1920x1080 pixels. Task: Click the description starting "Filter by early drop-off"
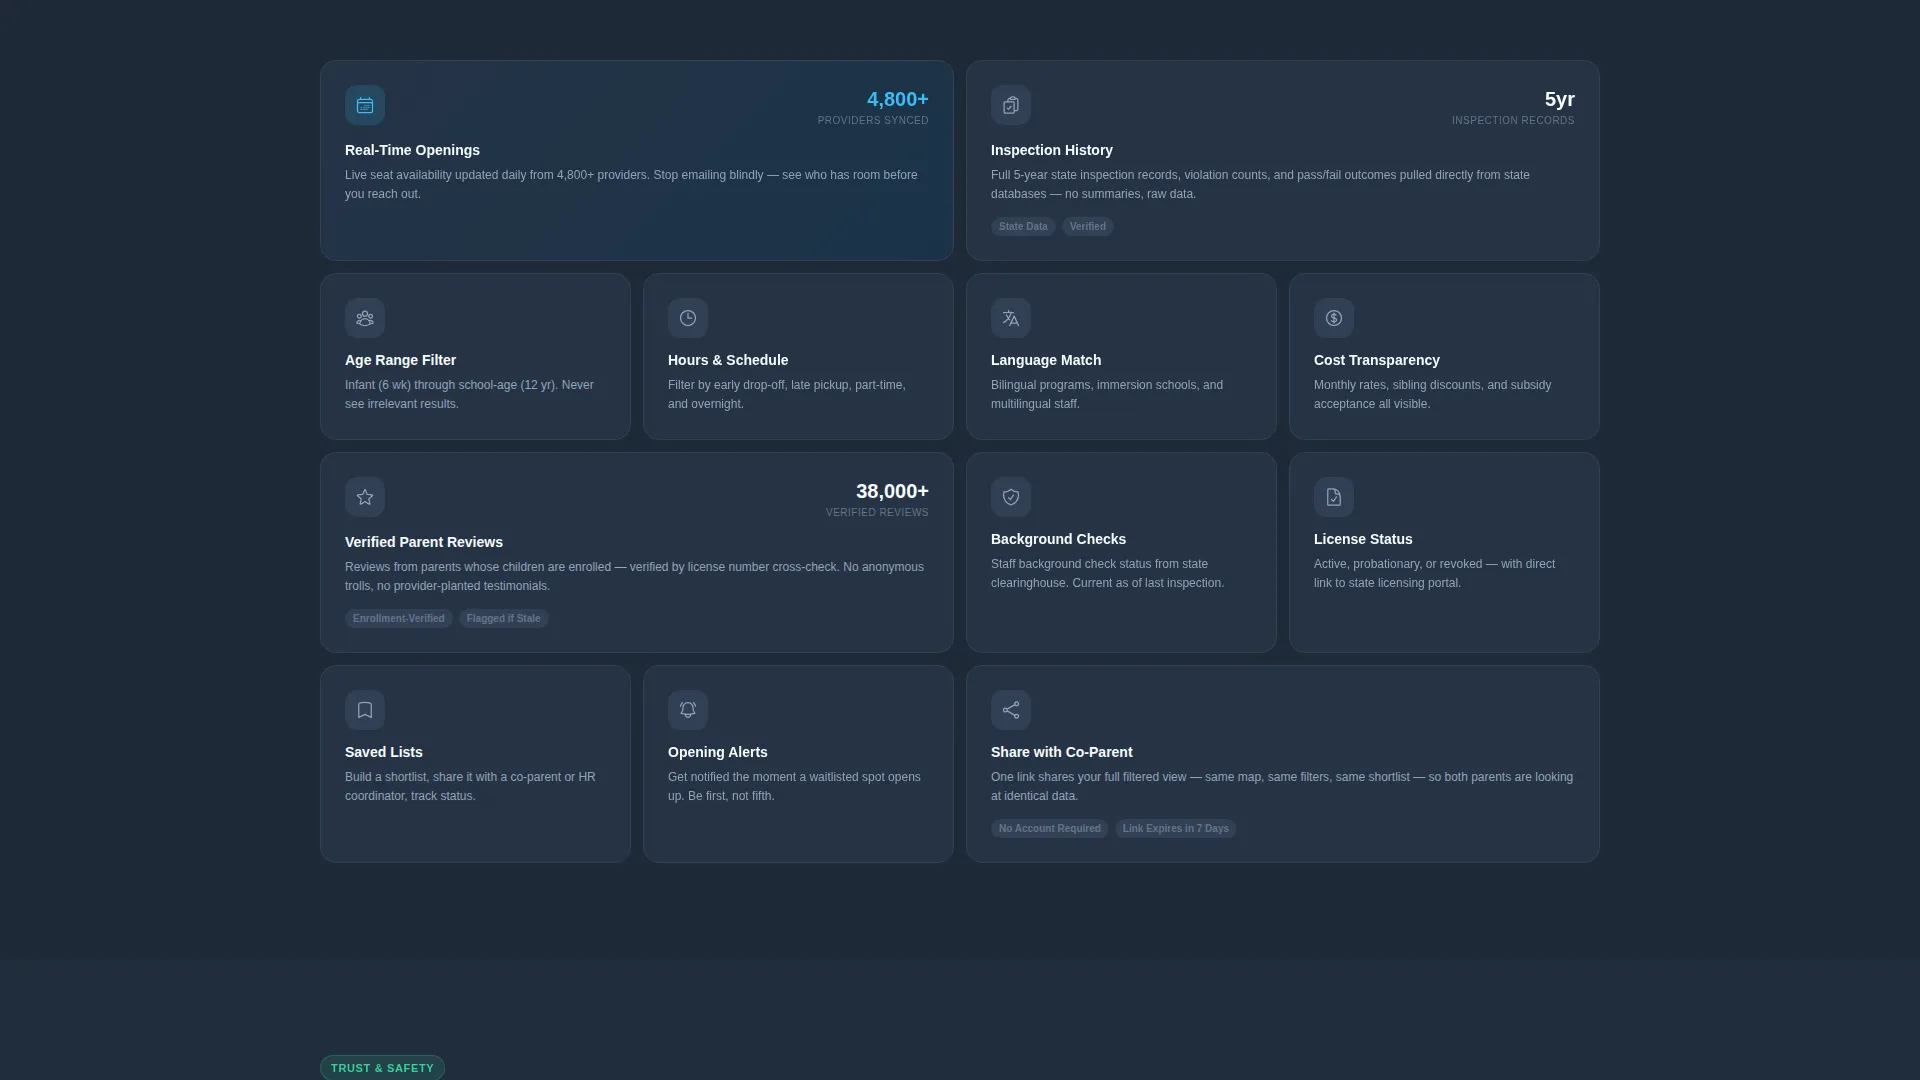[798, 395]
